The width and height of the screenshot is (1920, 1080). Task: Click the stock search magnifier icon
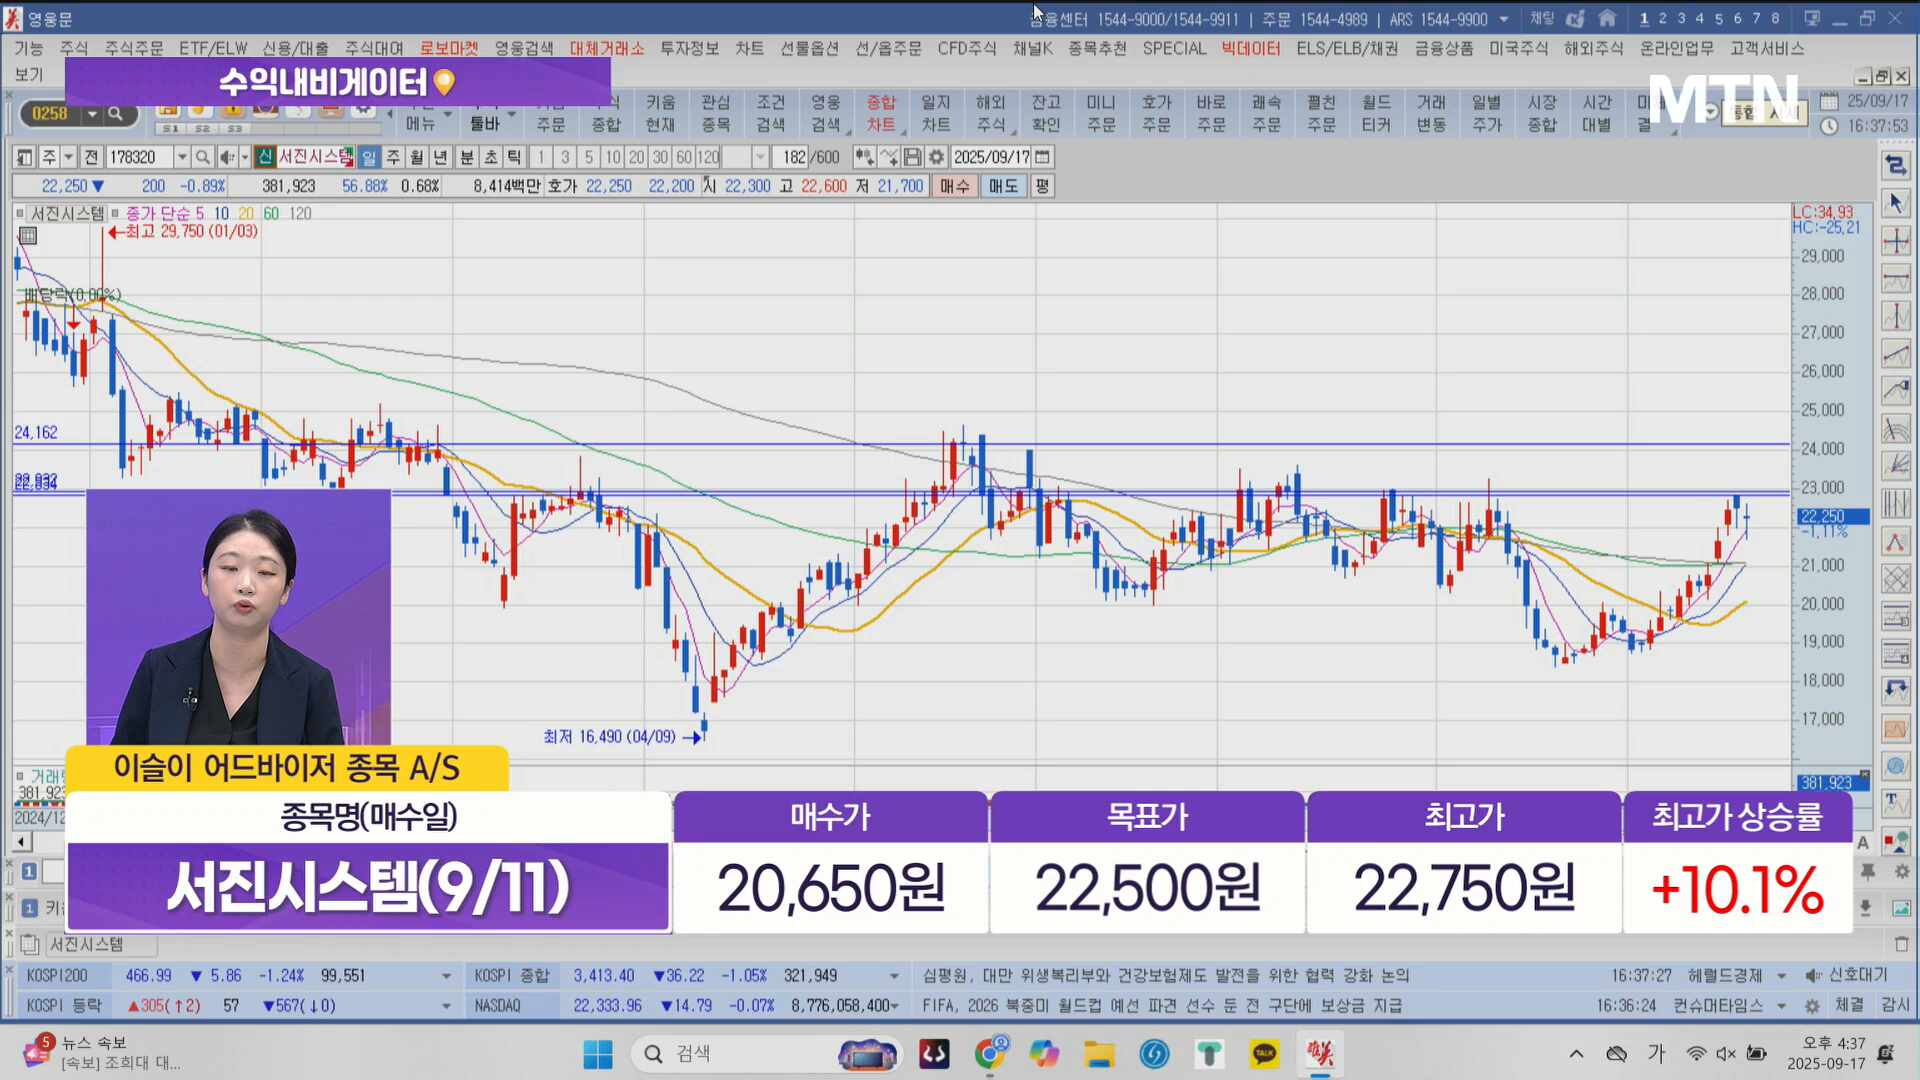click(x=202, y=157)
